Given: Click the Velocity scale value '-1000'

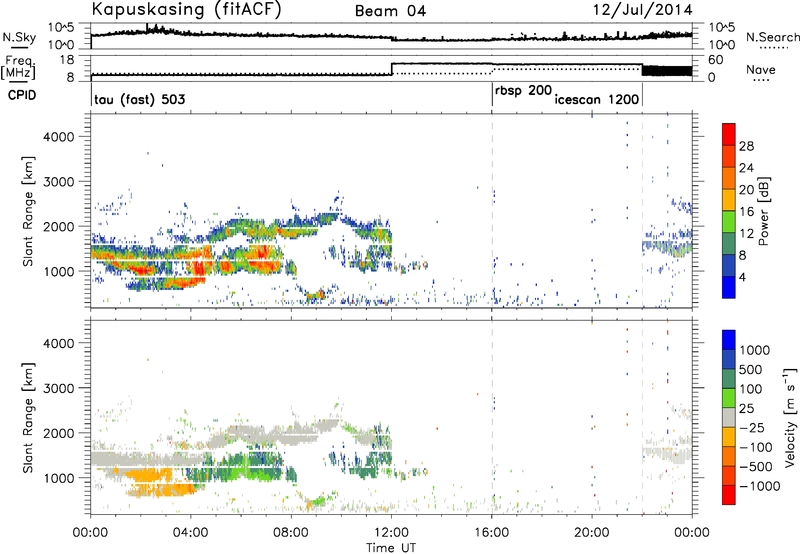Looking at the screenshot, I should (x=759, y=486).
